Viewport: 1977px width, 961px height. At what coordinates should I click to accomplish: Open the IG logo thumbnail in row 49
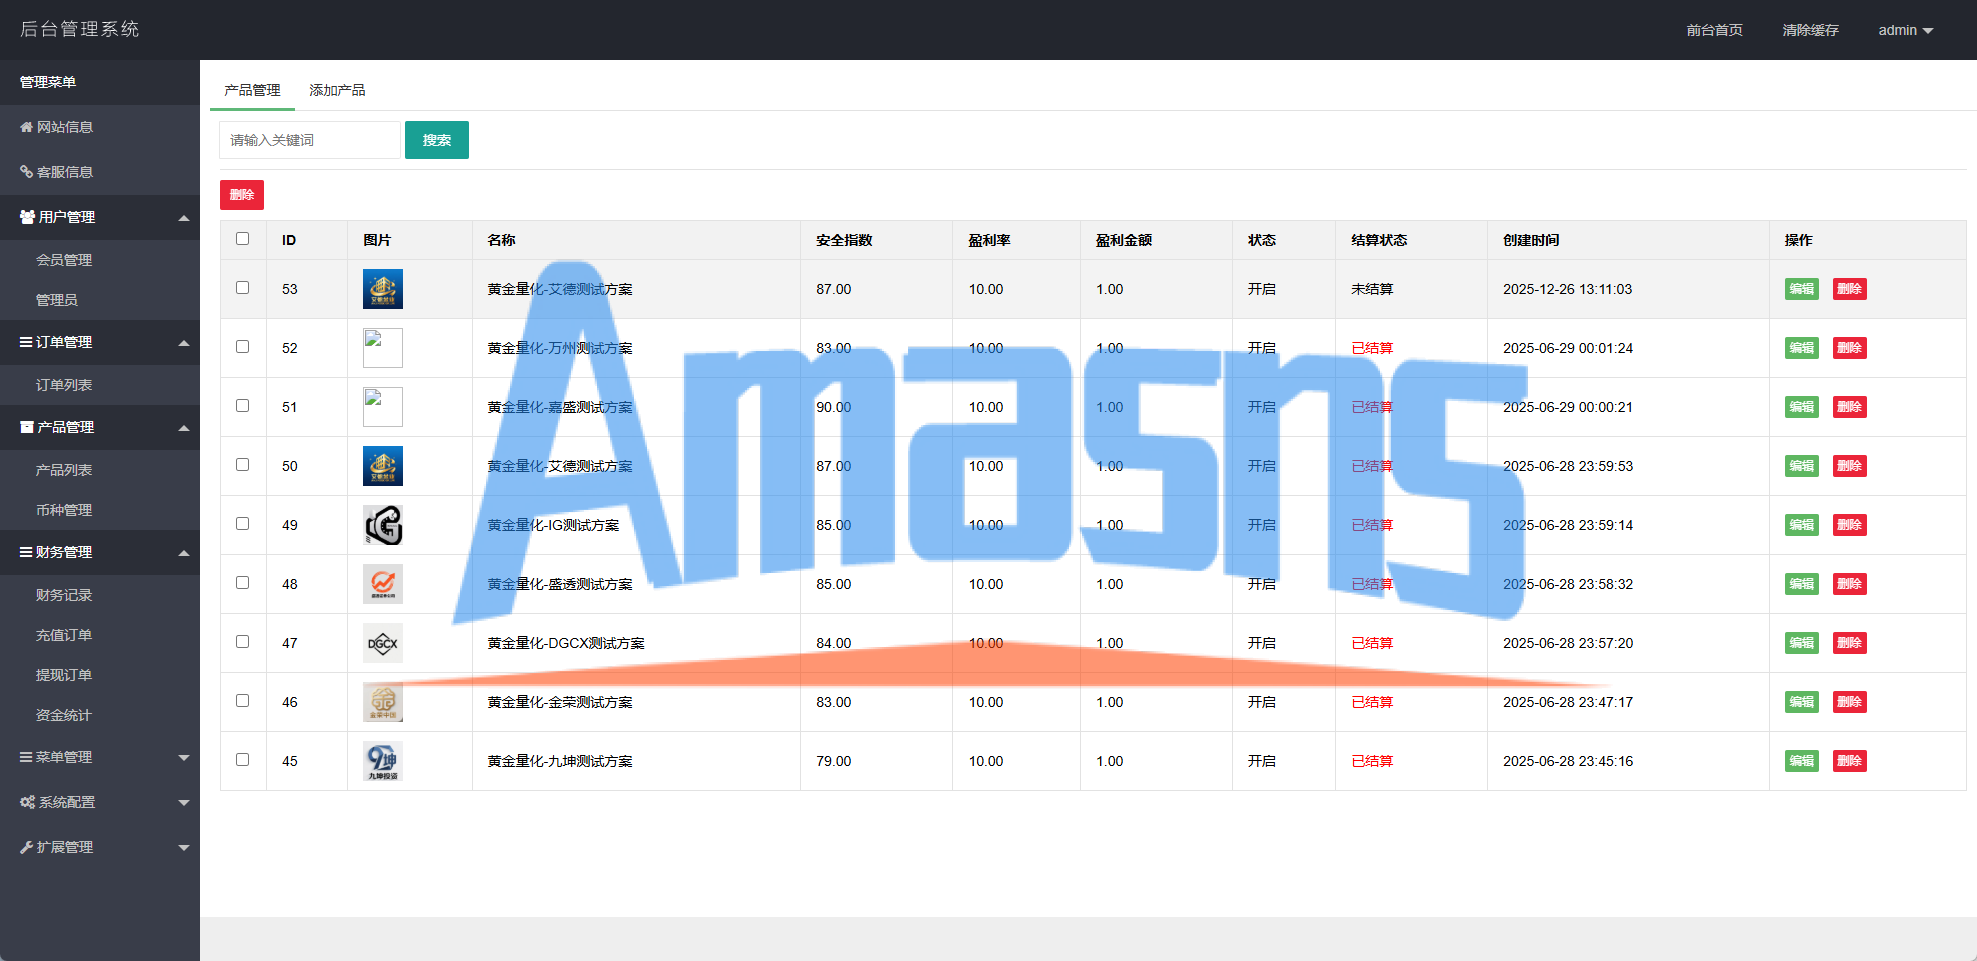point(383,525)
